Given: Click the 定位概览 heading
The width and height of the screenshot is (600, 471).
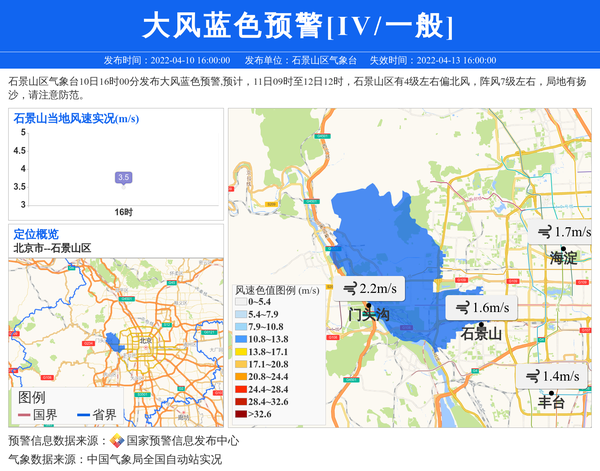Looking at the screenshot, I should pyautogui.click(x=36, y=234).
